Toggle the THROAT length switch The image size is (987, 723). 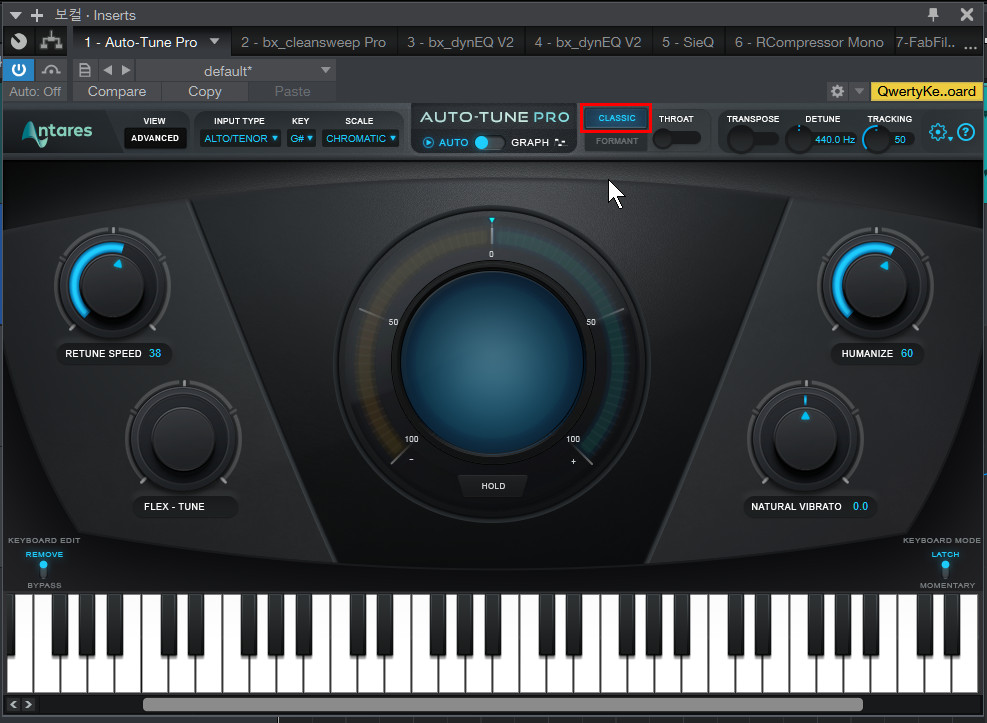coord(677,138)
